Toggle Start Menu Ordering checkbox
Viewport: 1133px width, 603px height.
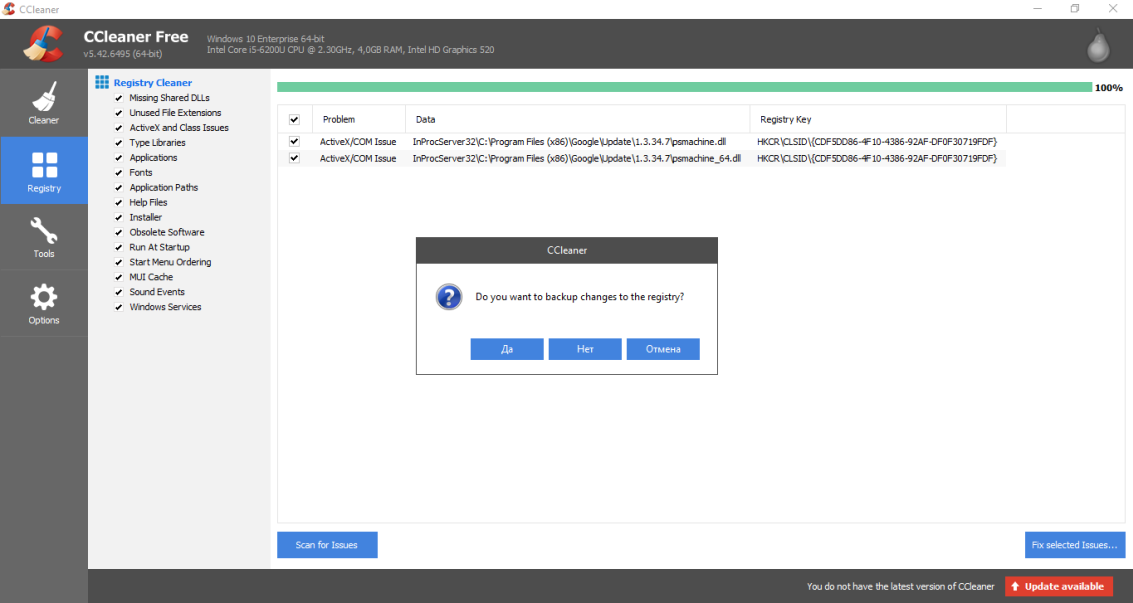[x=119, y=262]
